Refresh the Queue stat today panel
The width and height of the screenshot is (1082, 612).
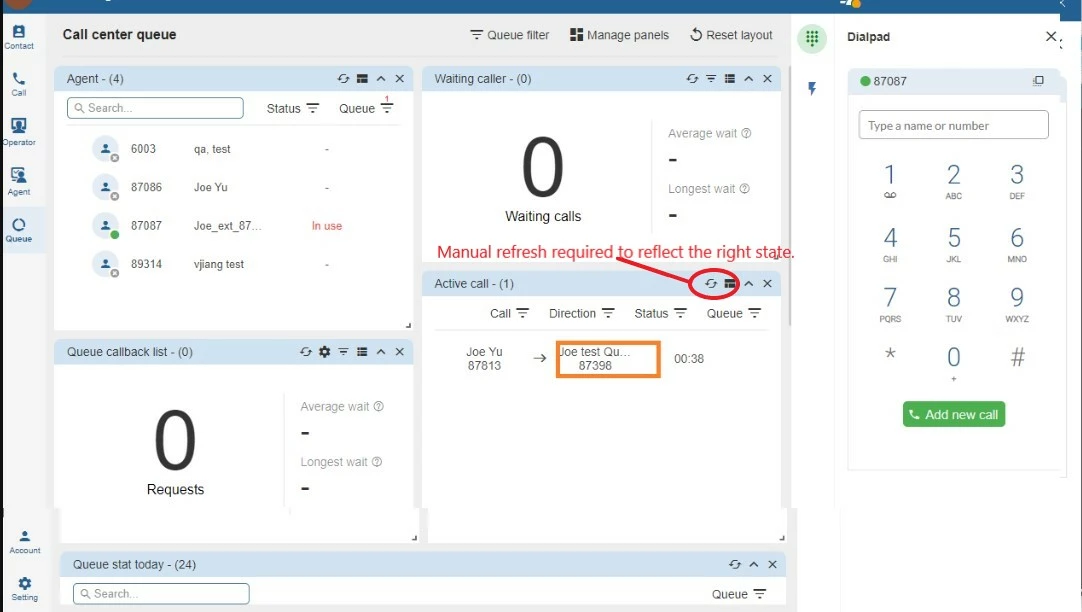tap(735, 564)
